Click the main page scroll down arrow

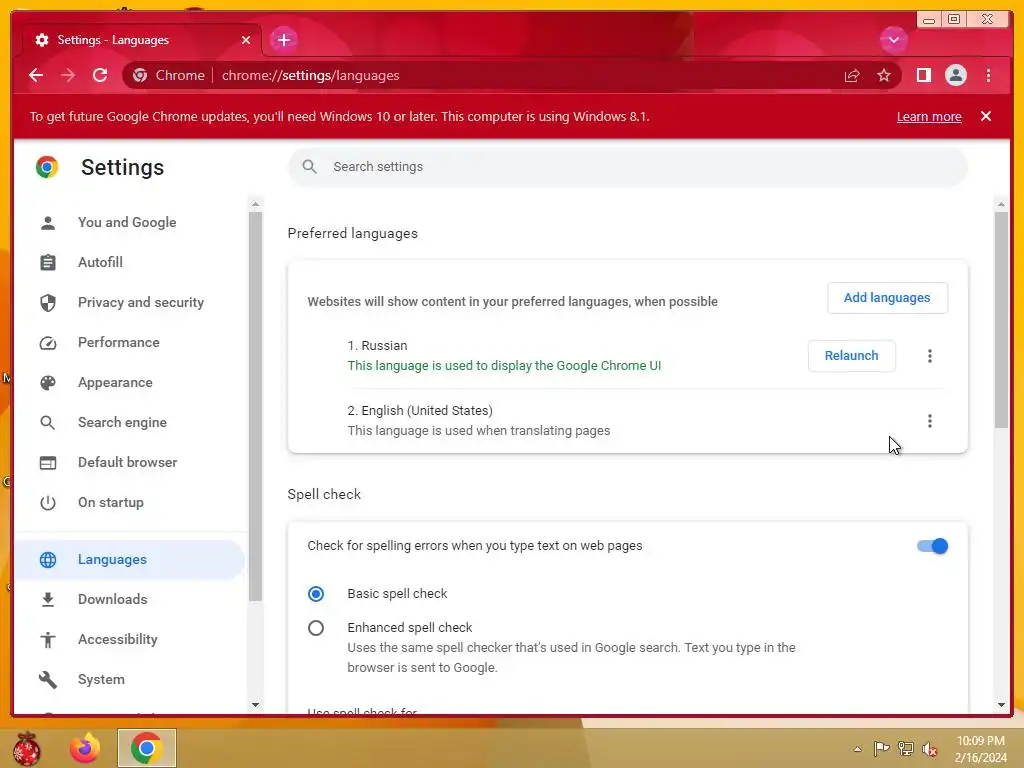(x=1001, y=705)
